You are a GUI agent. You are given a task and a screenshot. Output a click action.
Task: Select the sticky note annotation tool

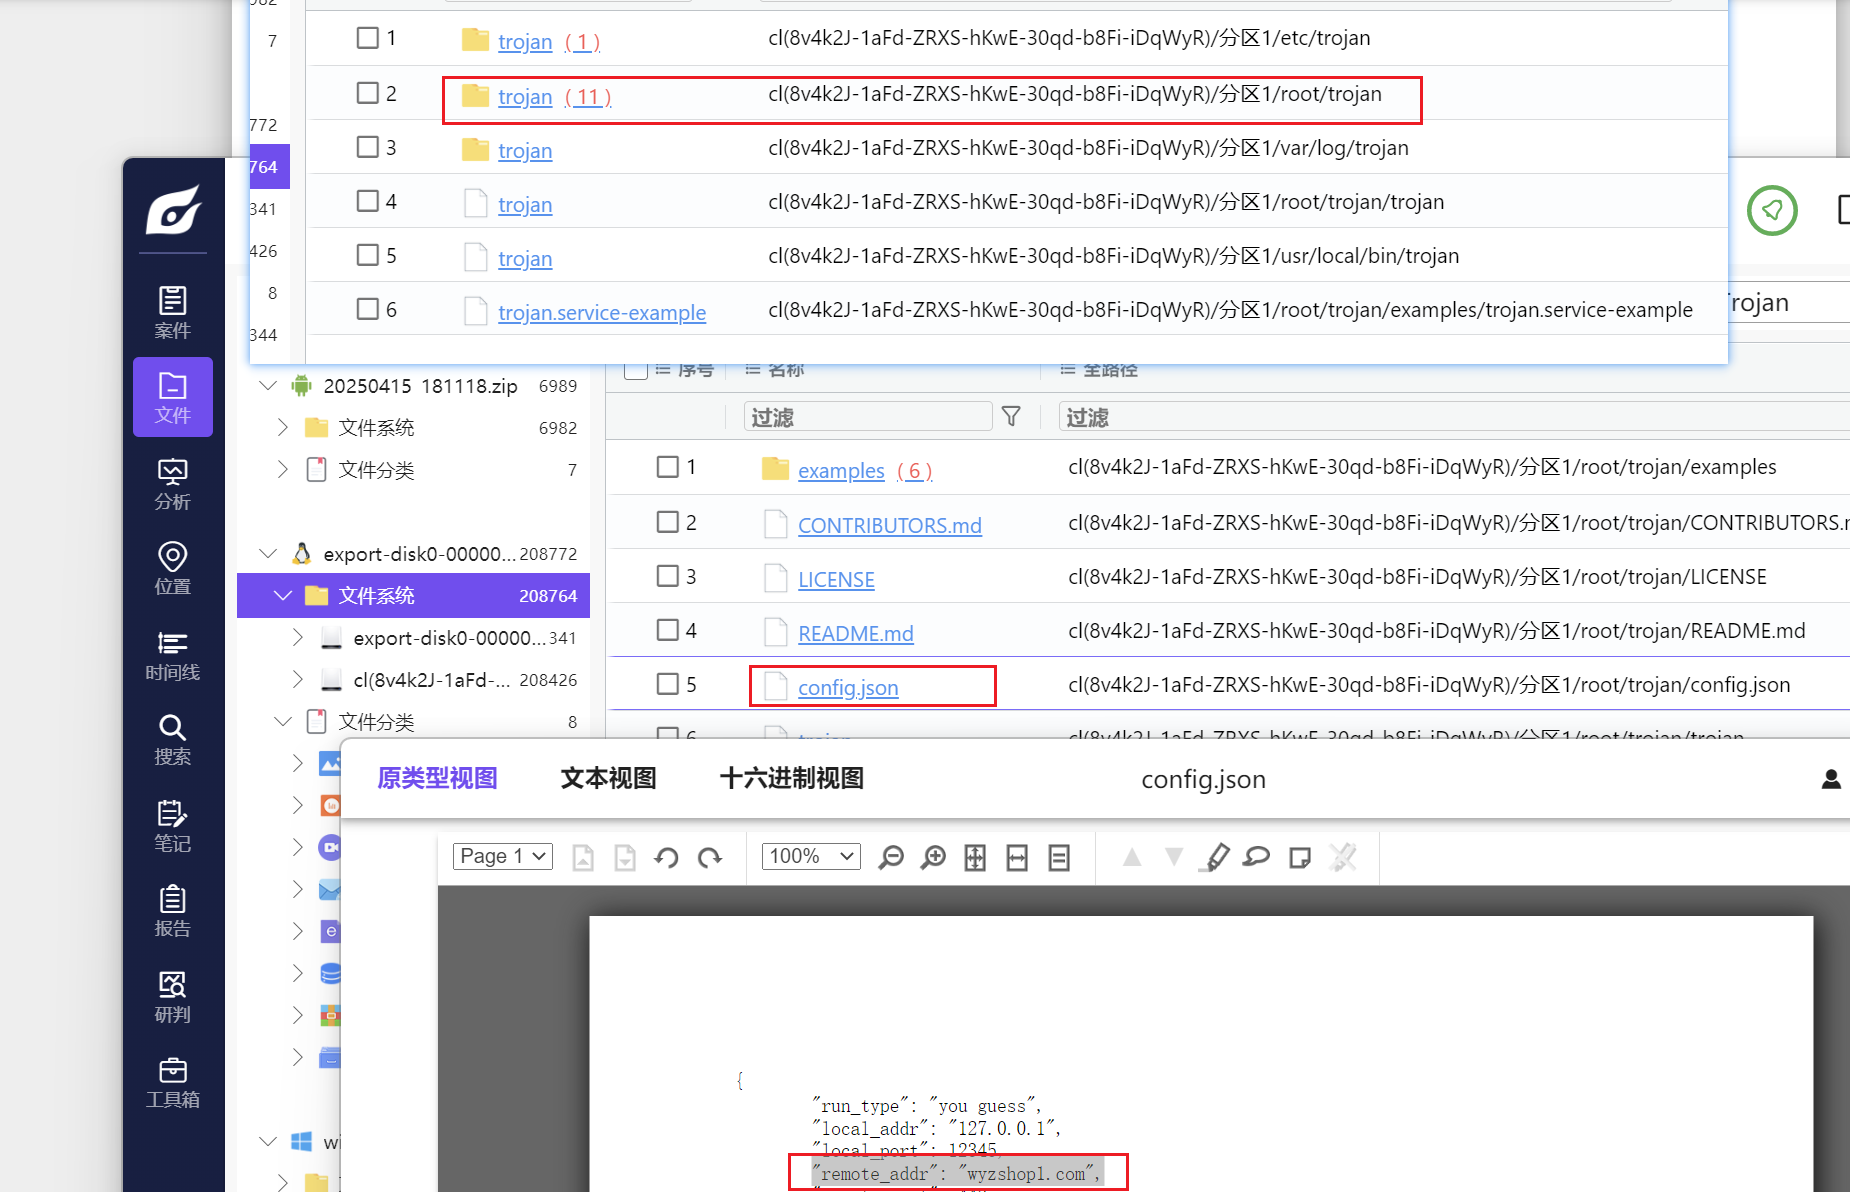click(1299, 858)
